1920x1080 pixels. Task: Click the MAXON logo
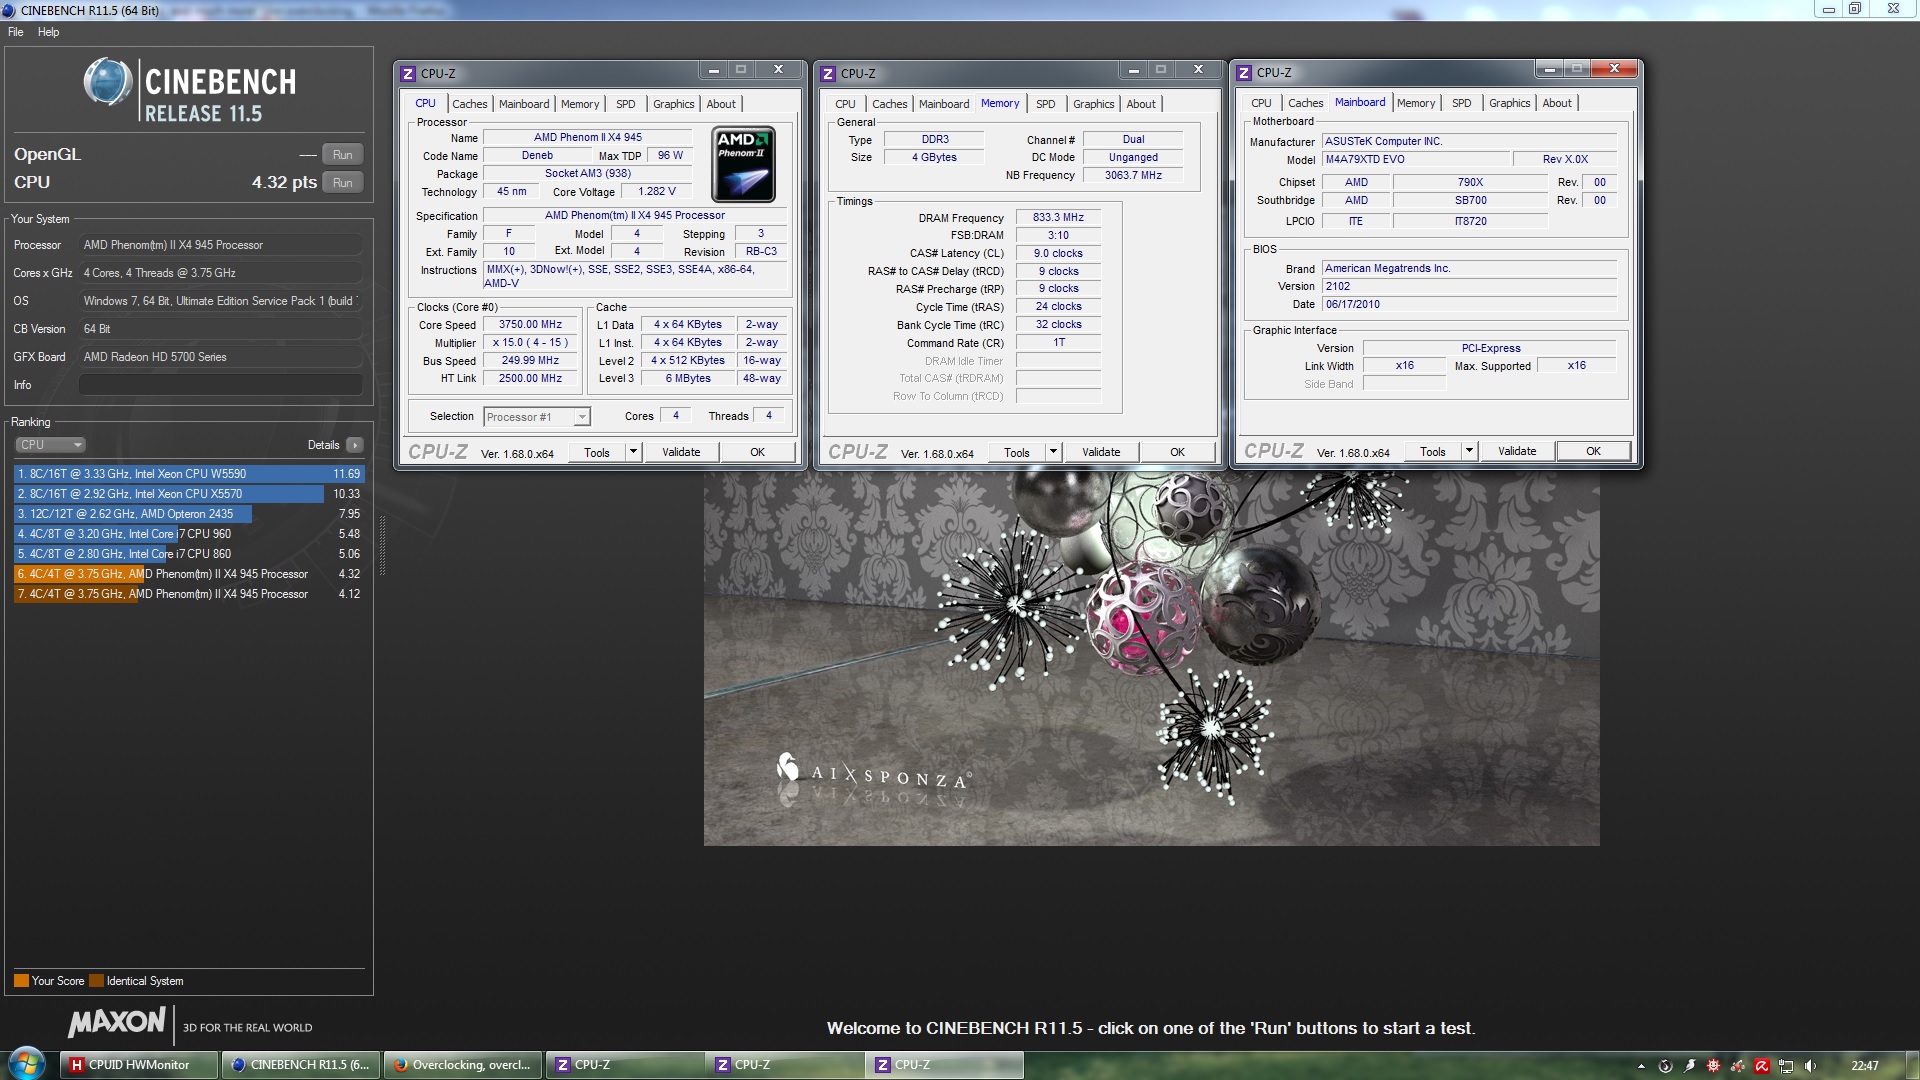(x=116, y=1023)
